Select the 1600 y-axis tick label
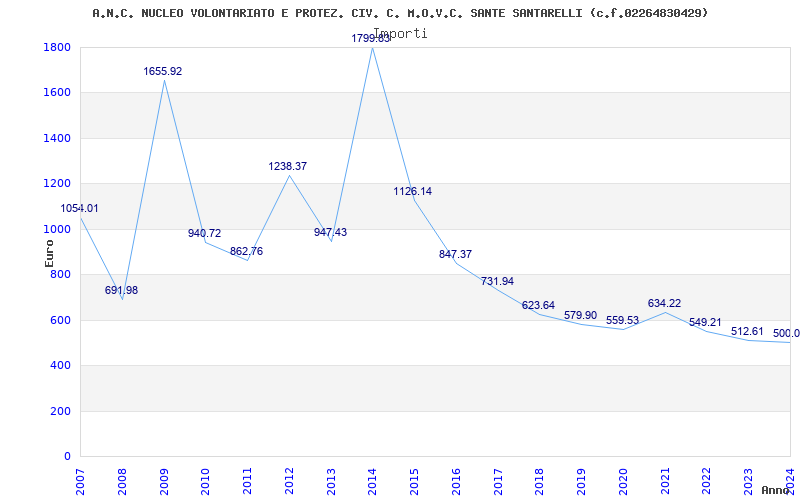 click(57, 93)
